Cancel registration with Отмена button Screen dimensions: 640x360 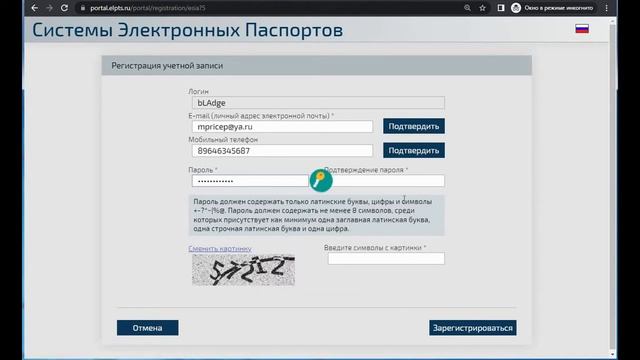click(x=148, y=328)
